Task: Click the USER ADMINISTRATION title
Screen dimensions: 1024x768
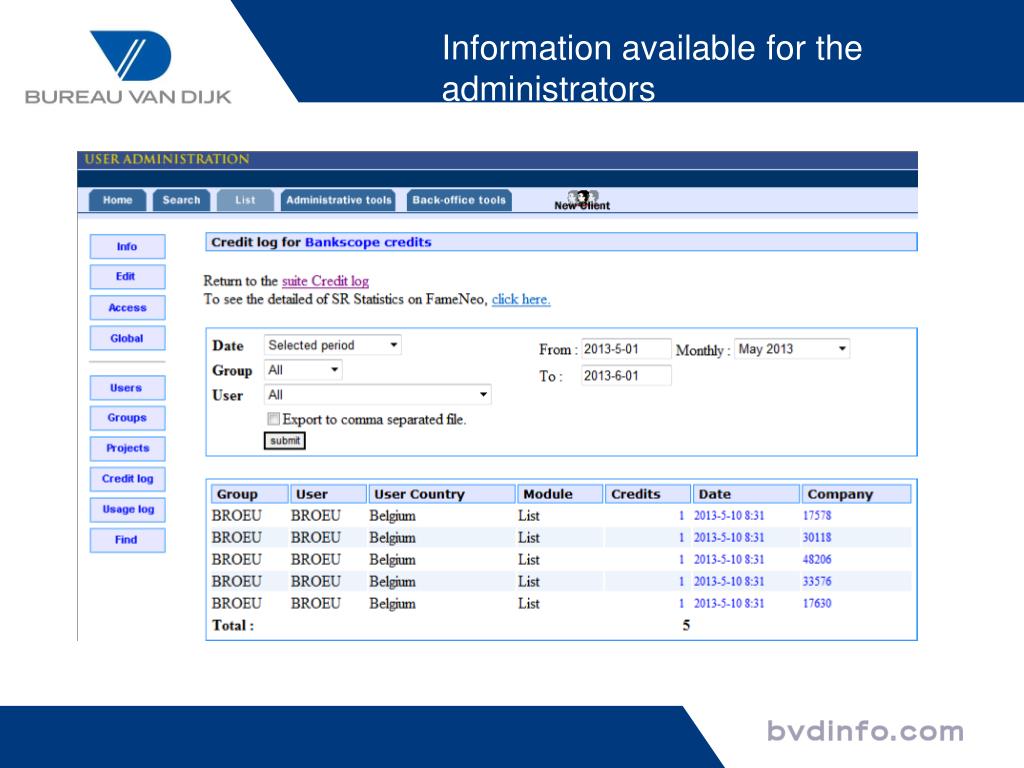Action: 167,159
